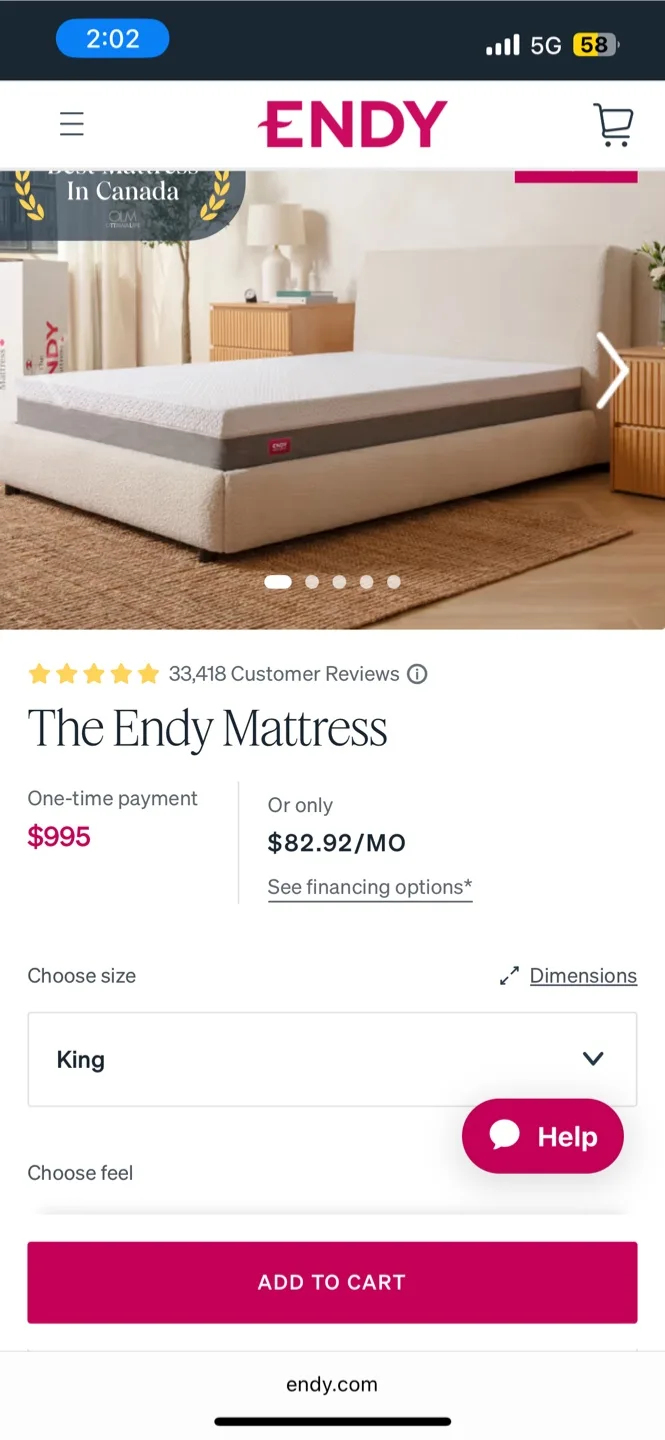665x1440 pixels.
Task: Advance the image carousel with the right arrow
Action: coord(612,371)
